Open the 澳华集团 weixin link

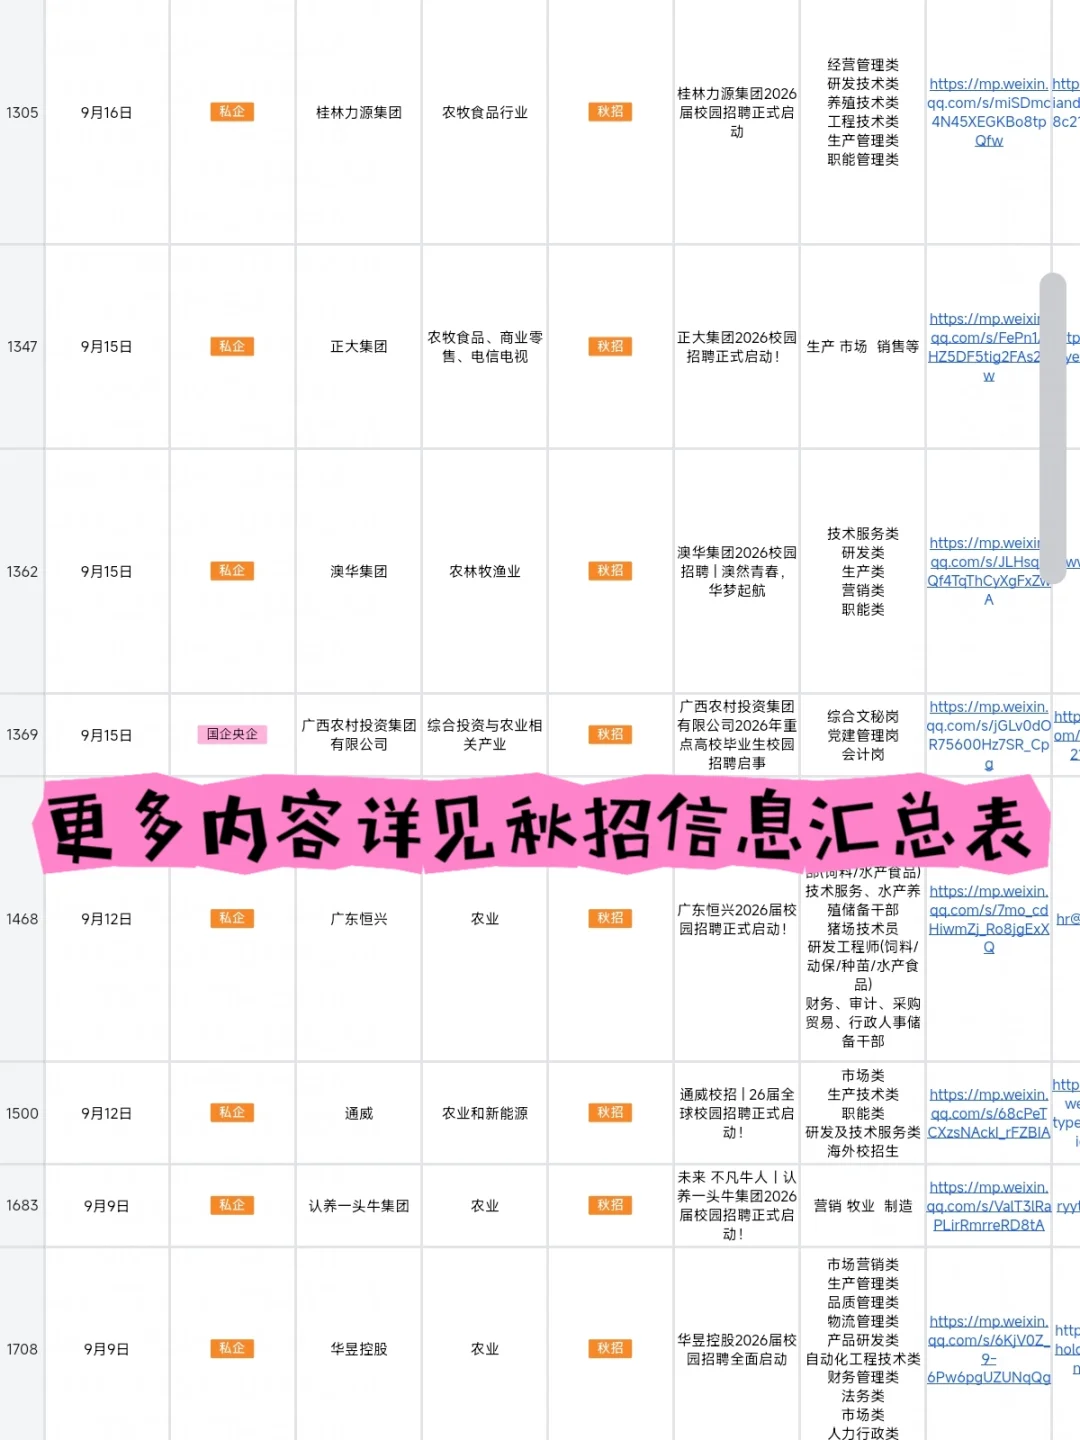click(984, 571)
